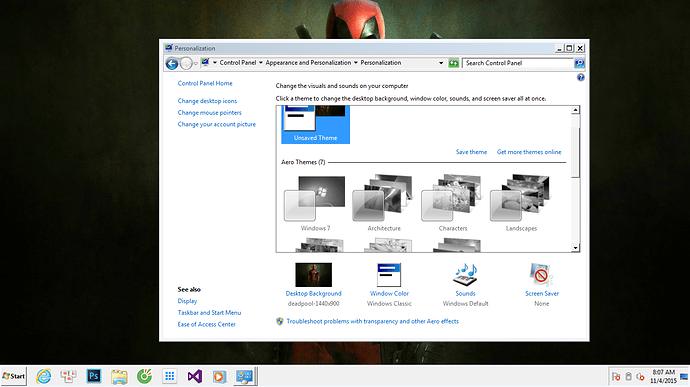Open the Sounds music notes icon
The width and height of the screenshot is (690, 387).
point(465,275)
